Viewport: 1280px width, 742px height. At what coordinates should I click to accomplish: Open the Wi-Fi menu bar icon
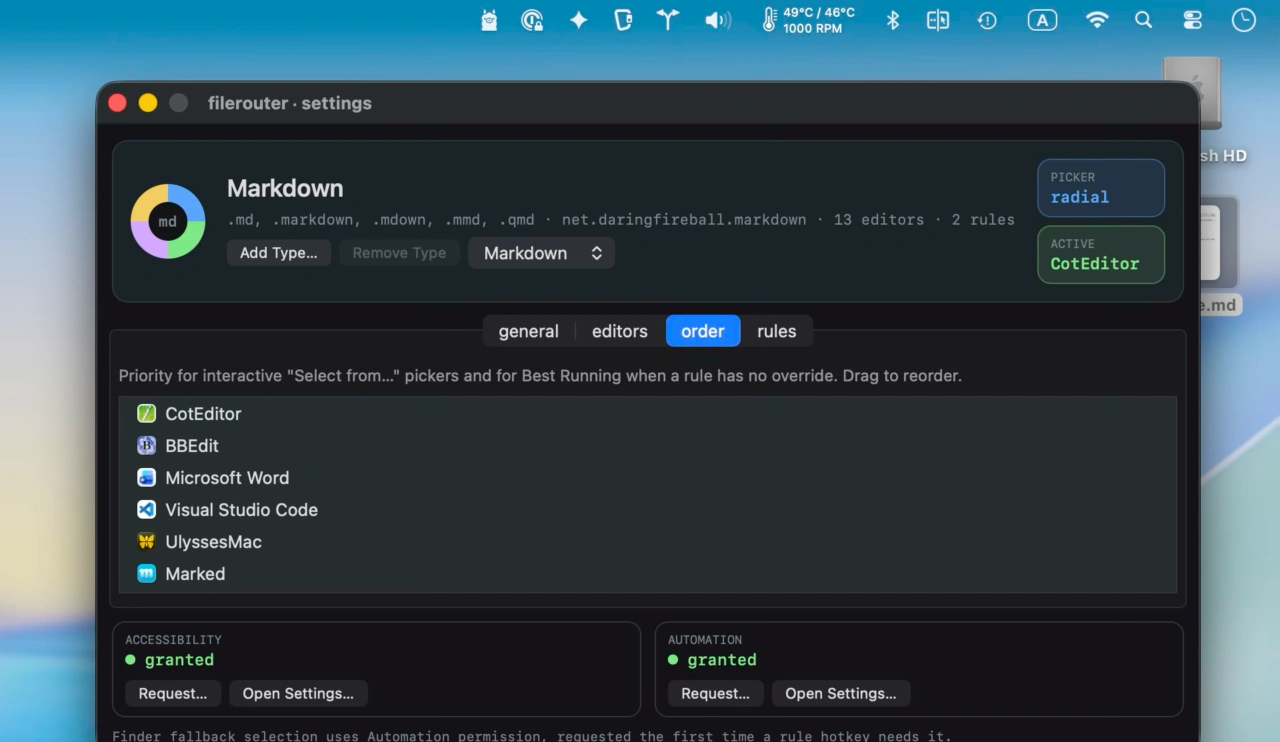coord(1097,20)
